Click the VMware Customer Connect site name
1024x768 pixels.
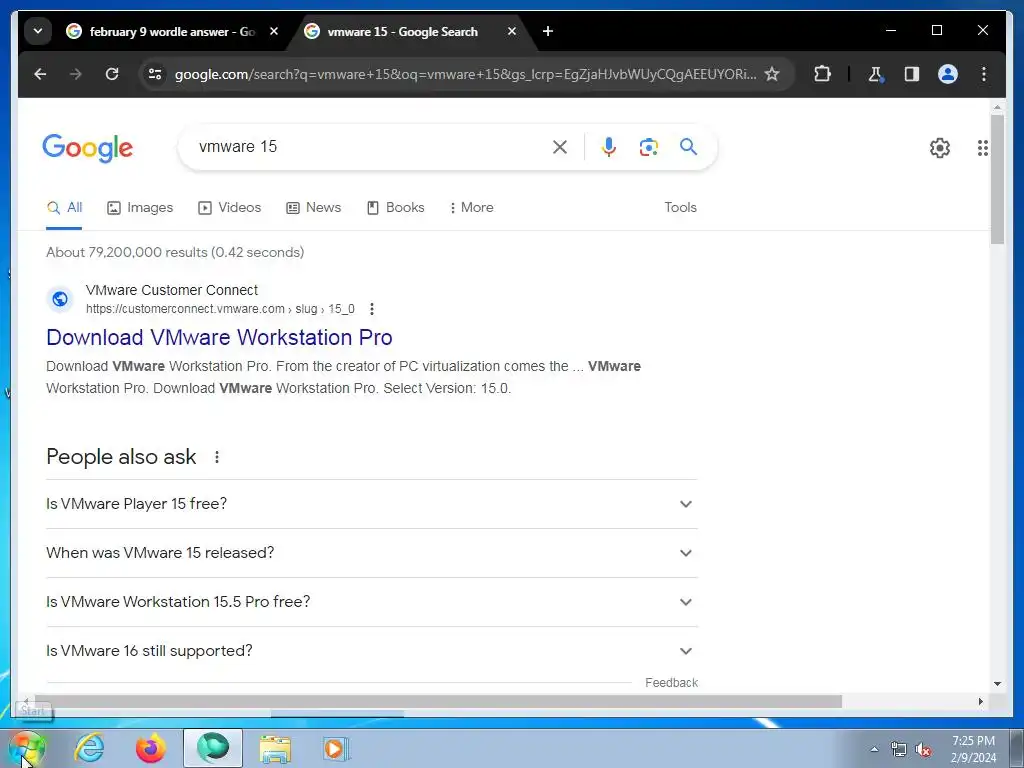172,290
